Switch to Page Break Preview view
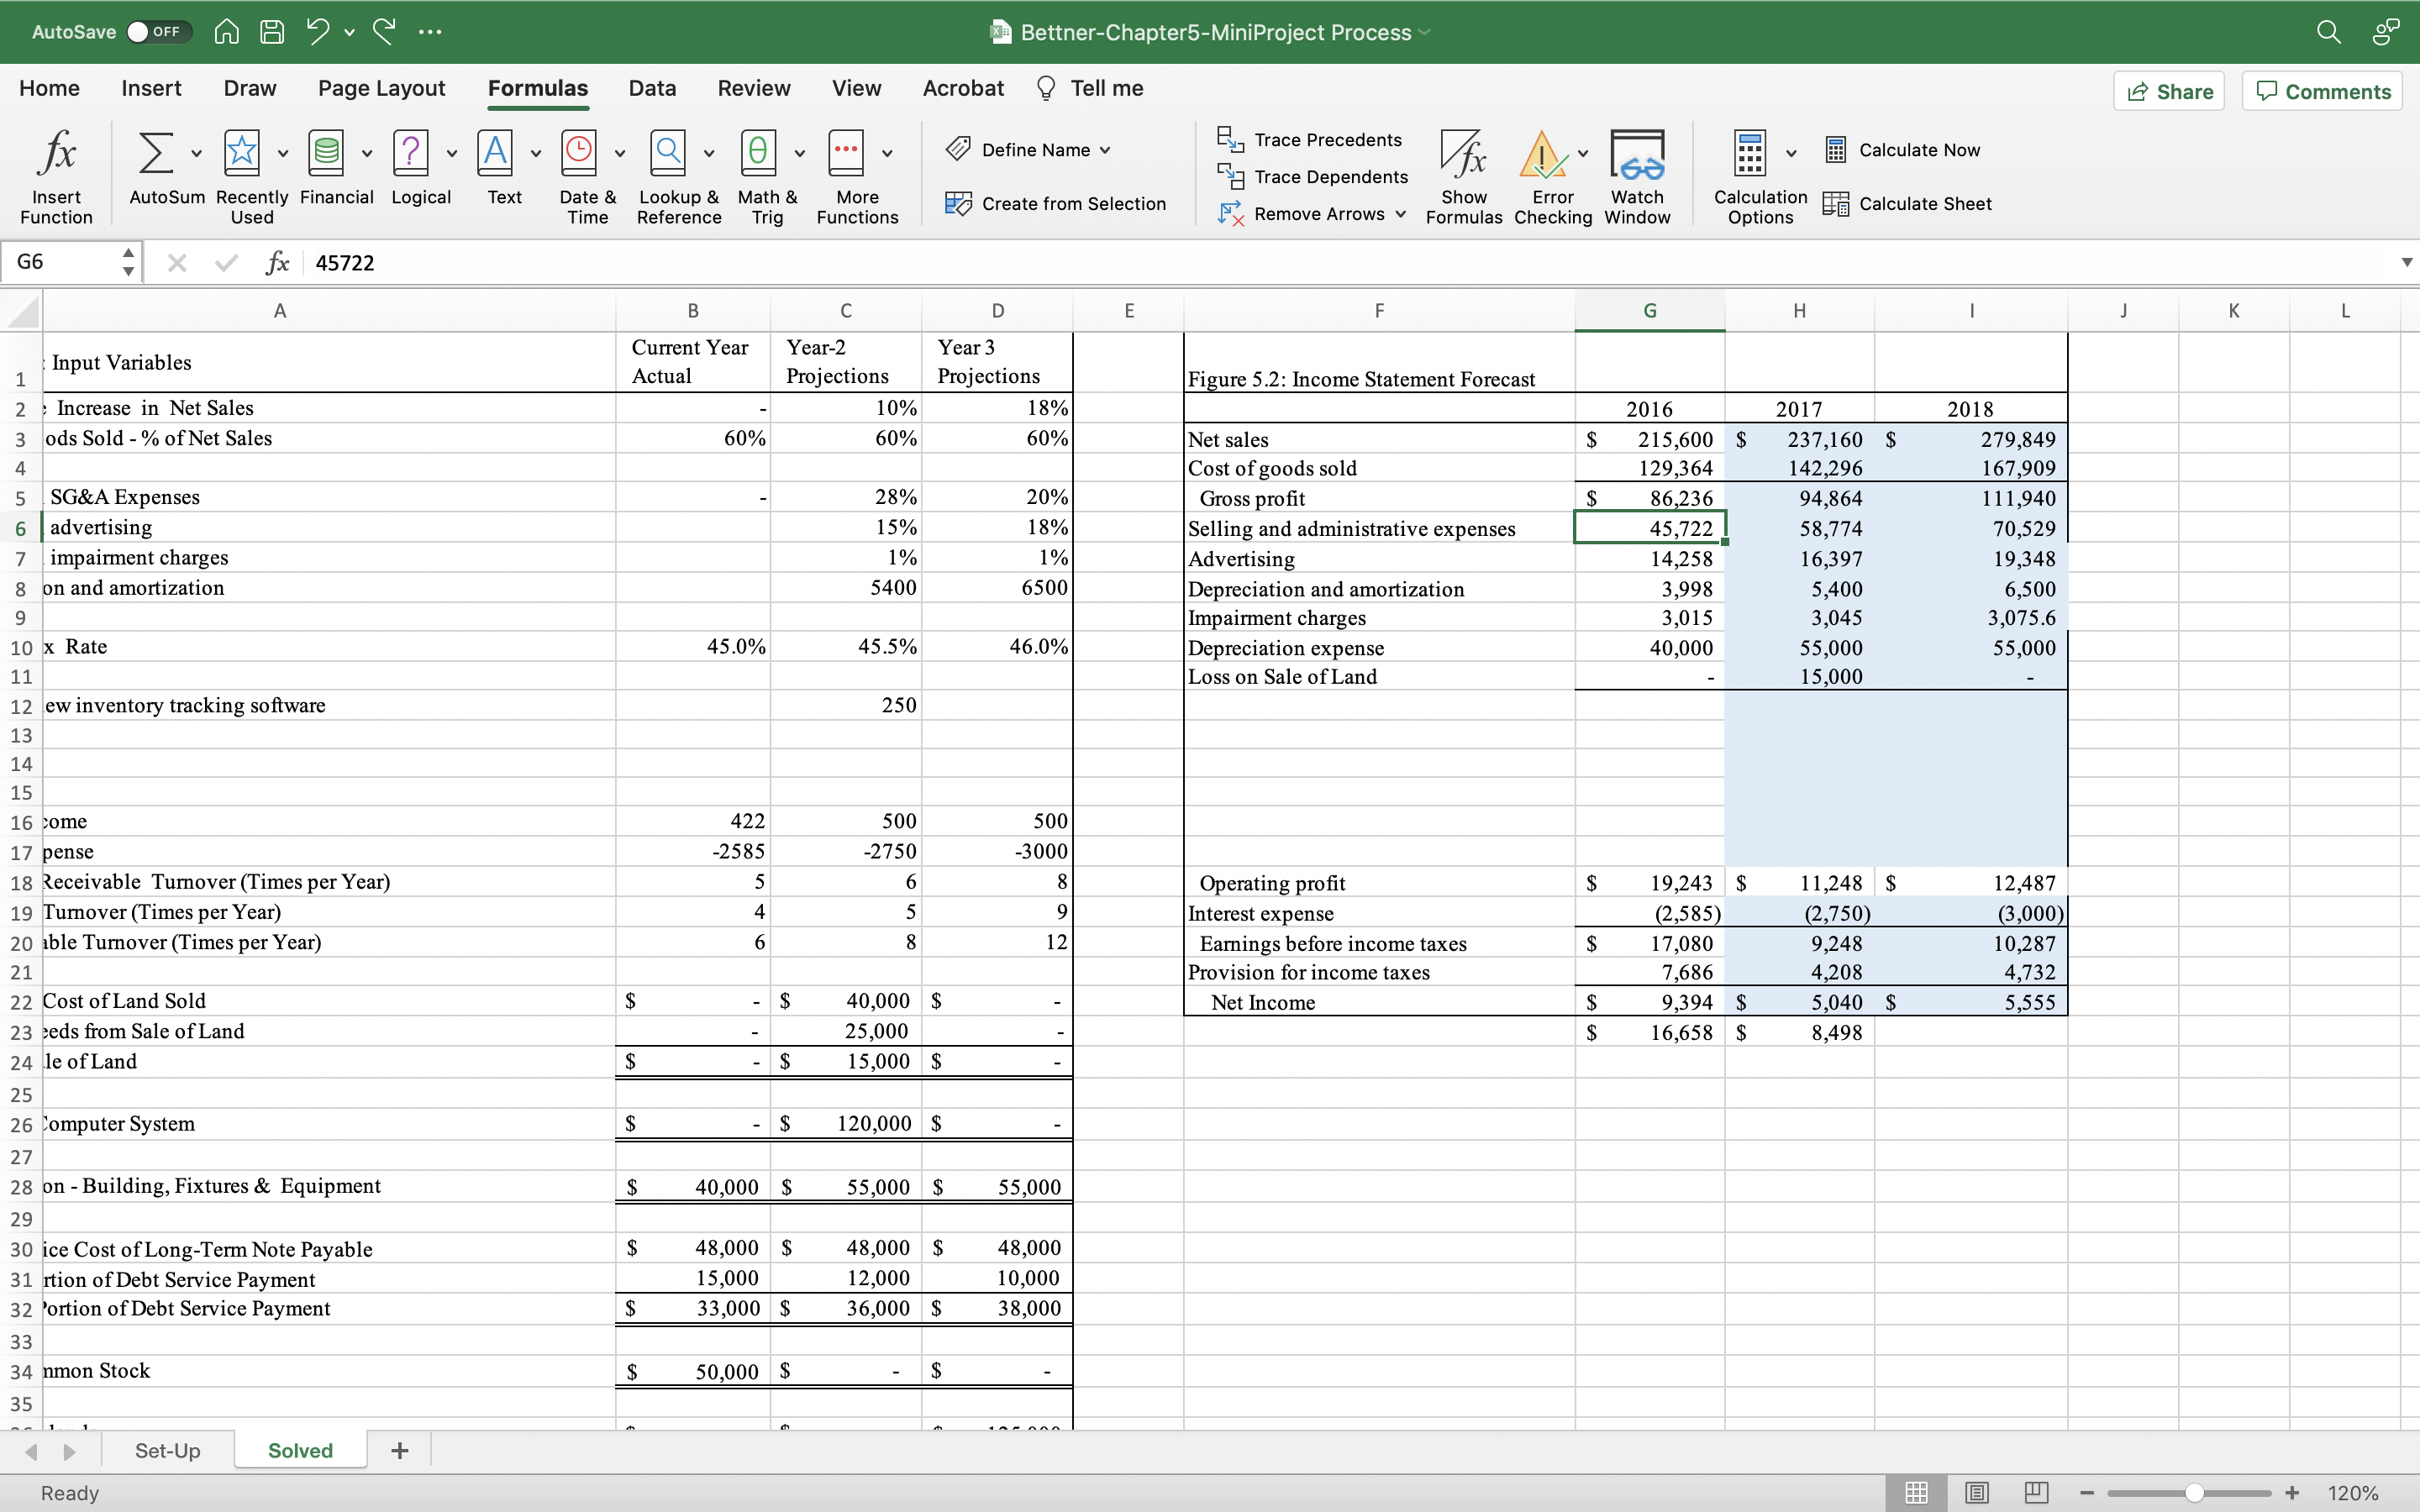 click(2036, 1492)
